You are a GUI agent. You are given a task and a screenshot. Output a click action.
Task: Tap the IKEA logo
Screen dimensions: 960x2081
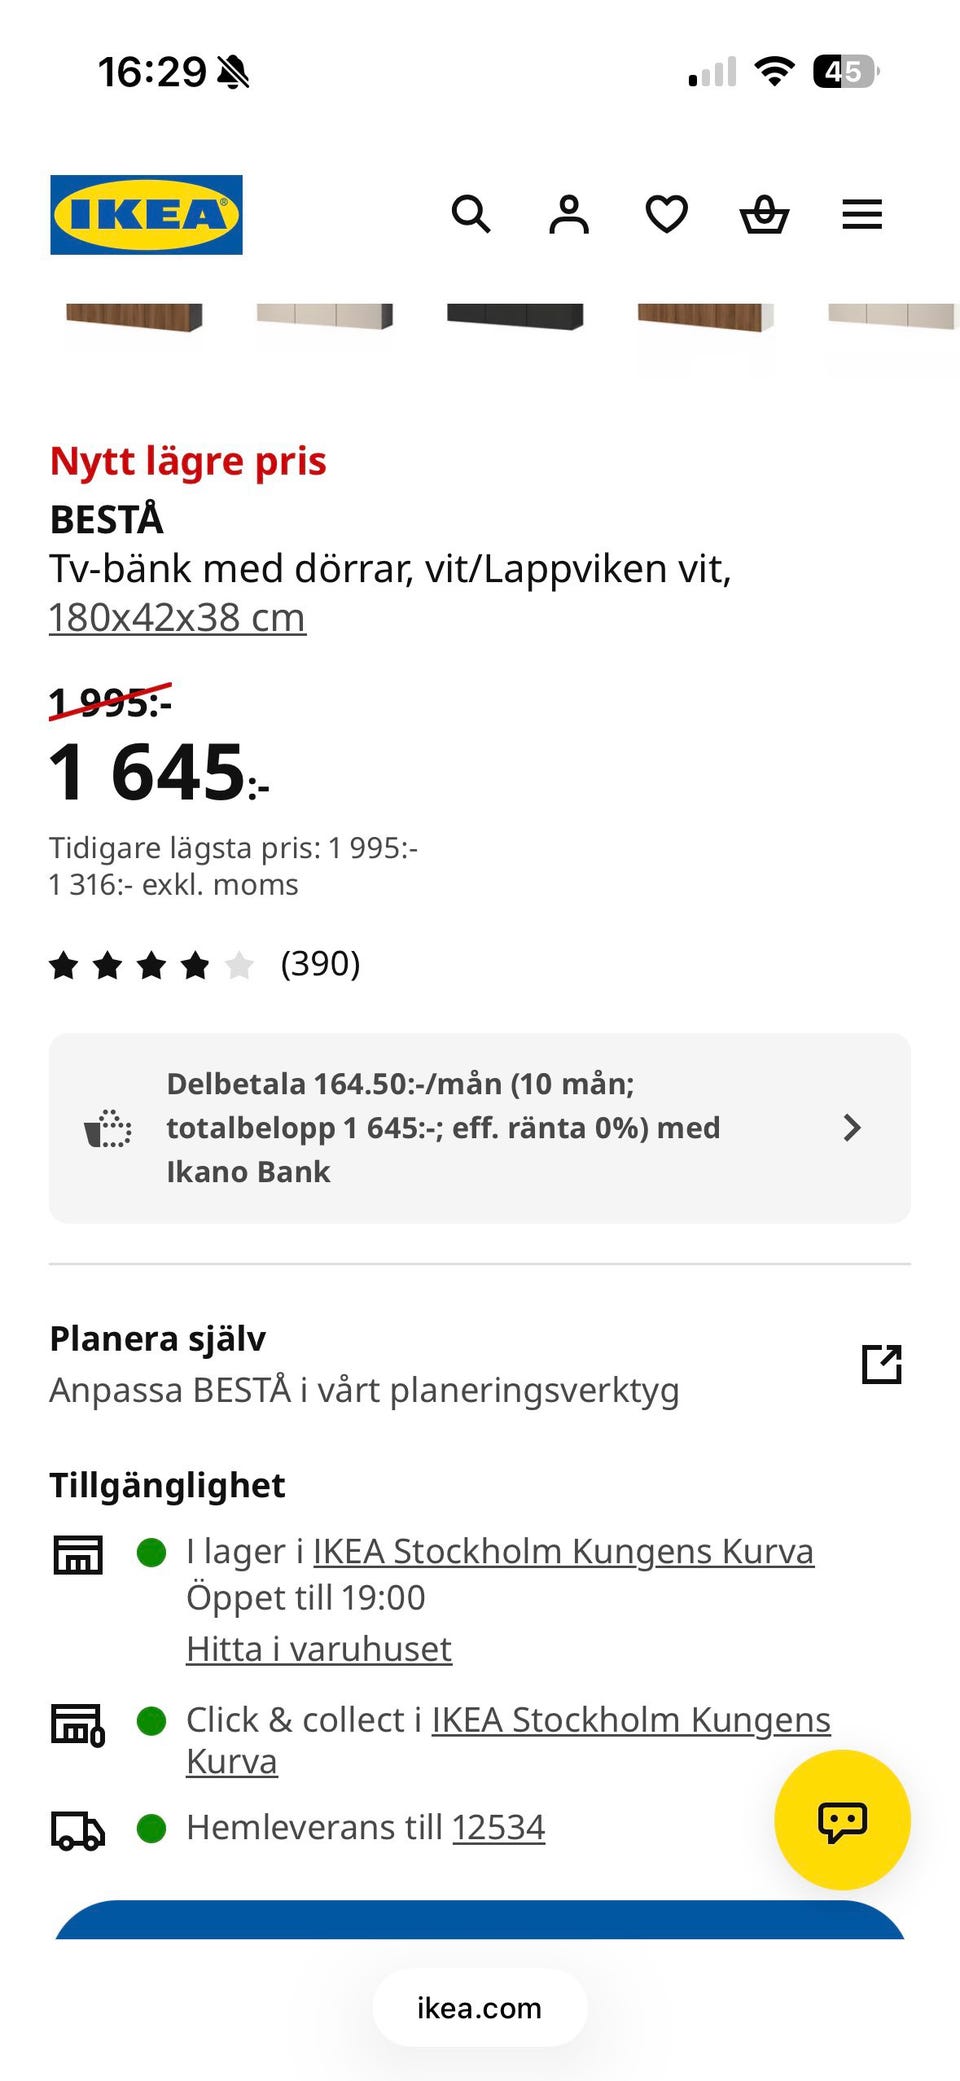tap(146, 215)
